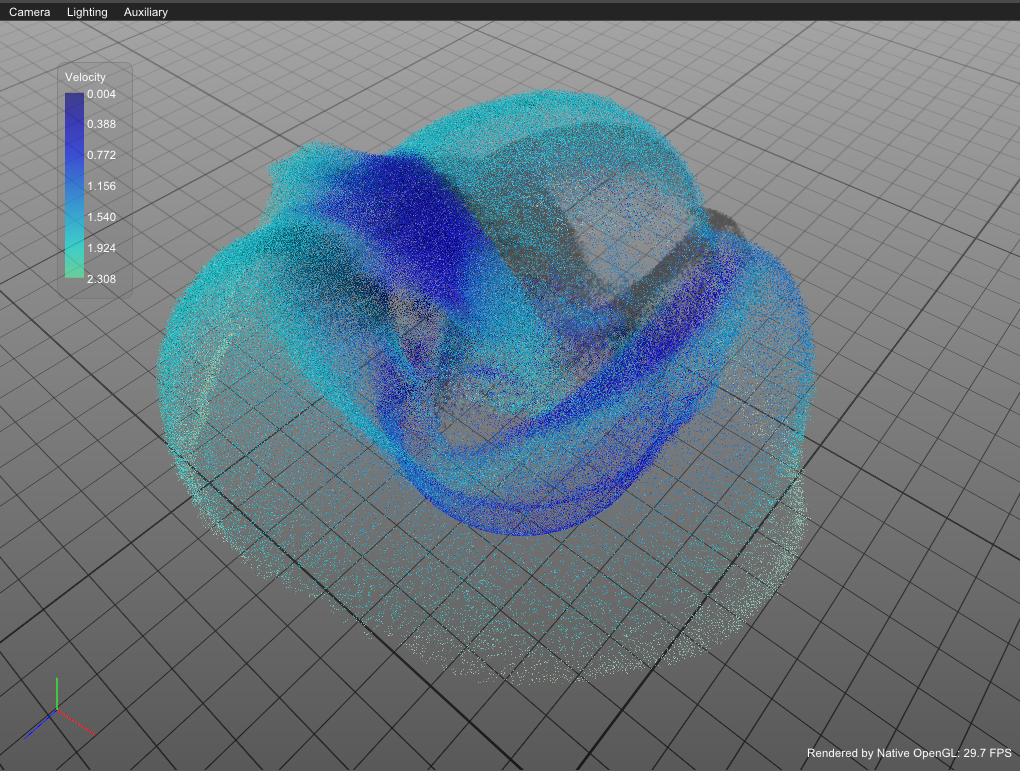This screenshot has width=1020, height=771.
Task: Click the 0.004 velocity legend value
Action: (101, 94)
